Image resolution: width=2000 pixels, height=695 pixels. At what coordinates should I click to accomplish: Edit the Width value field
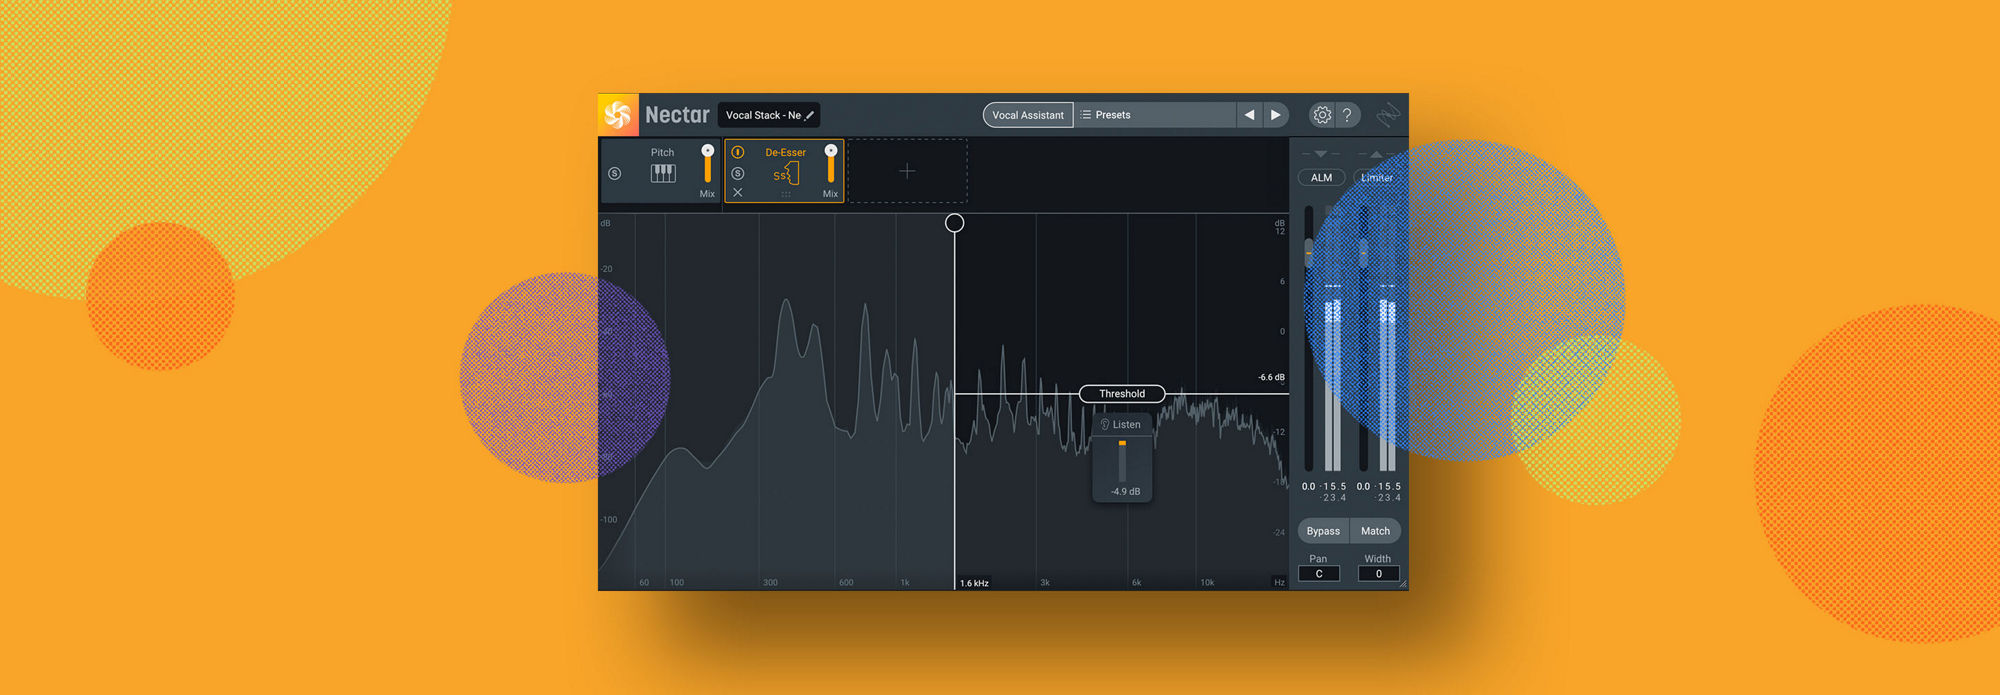1379,574
